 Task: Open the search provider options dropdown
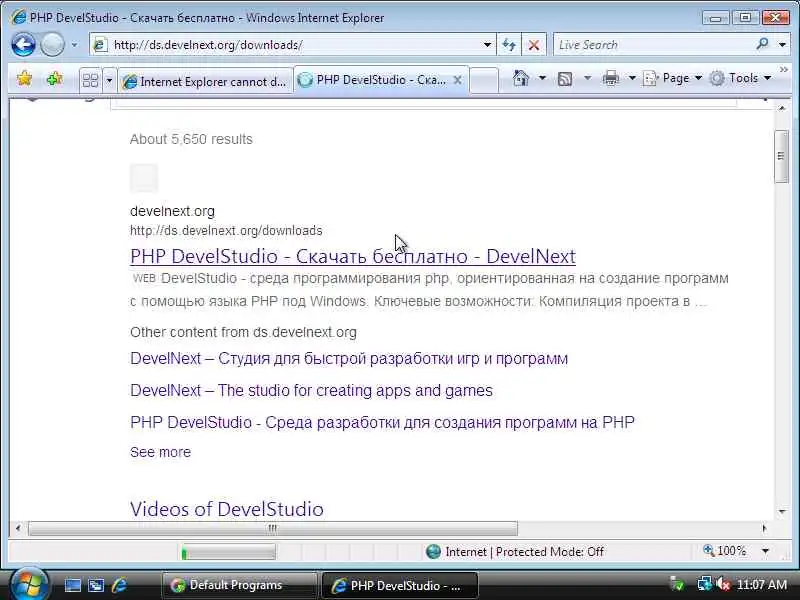click(x=782, y=45)
